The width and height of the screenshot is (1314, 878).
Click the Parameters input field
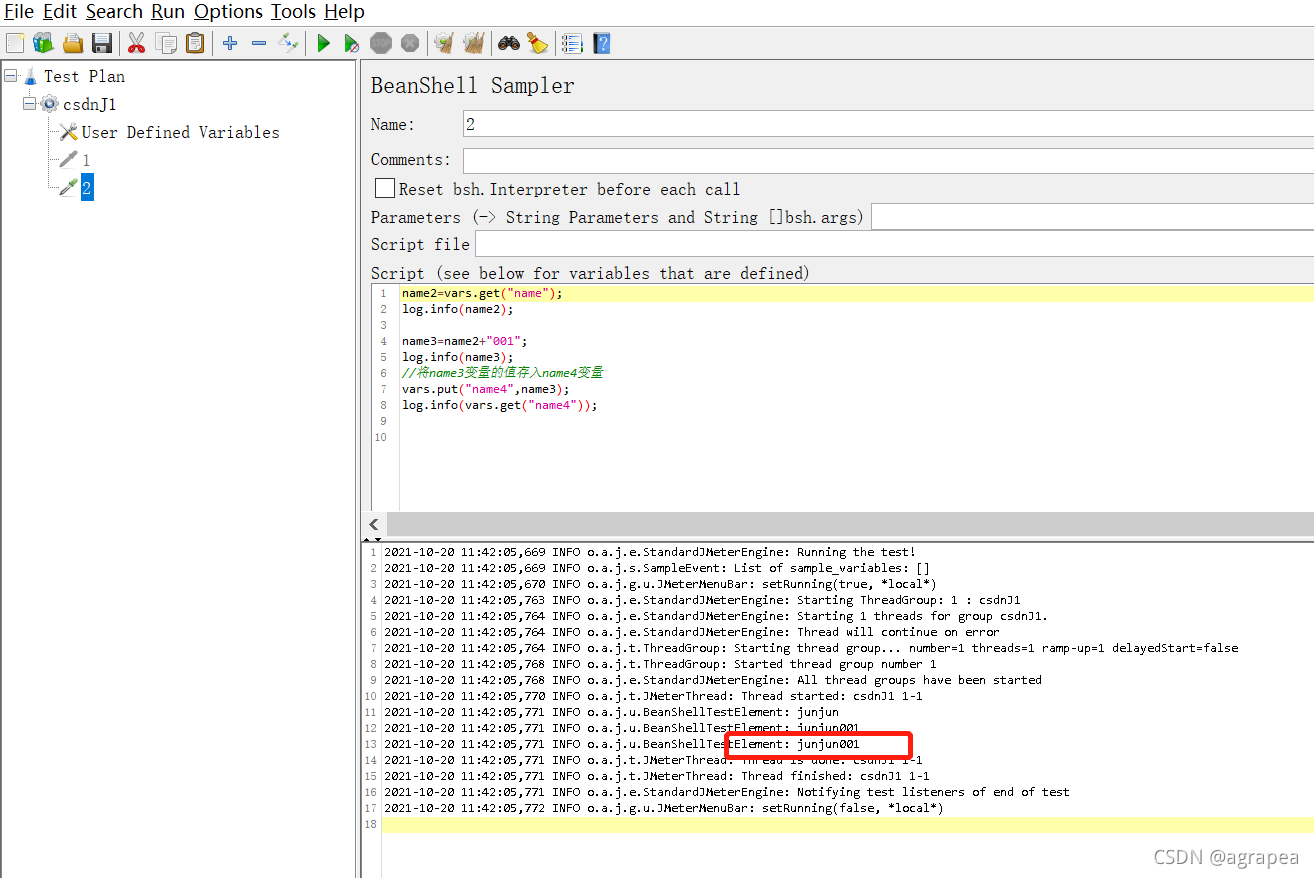pyautogui.click(x=1092, y=217)
